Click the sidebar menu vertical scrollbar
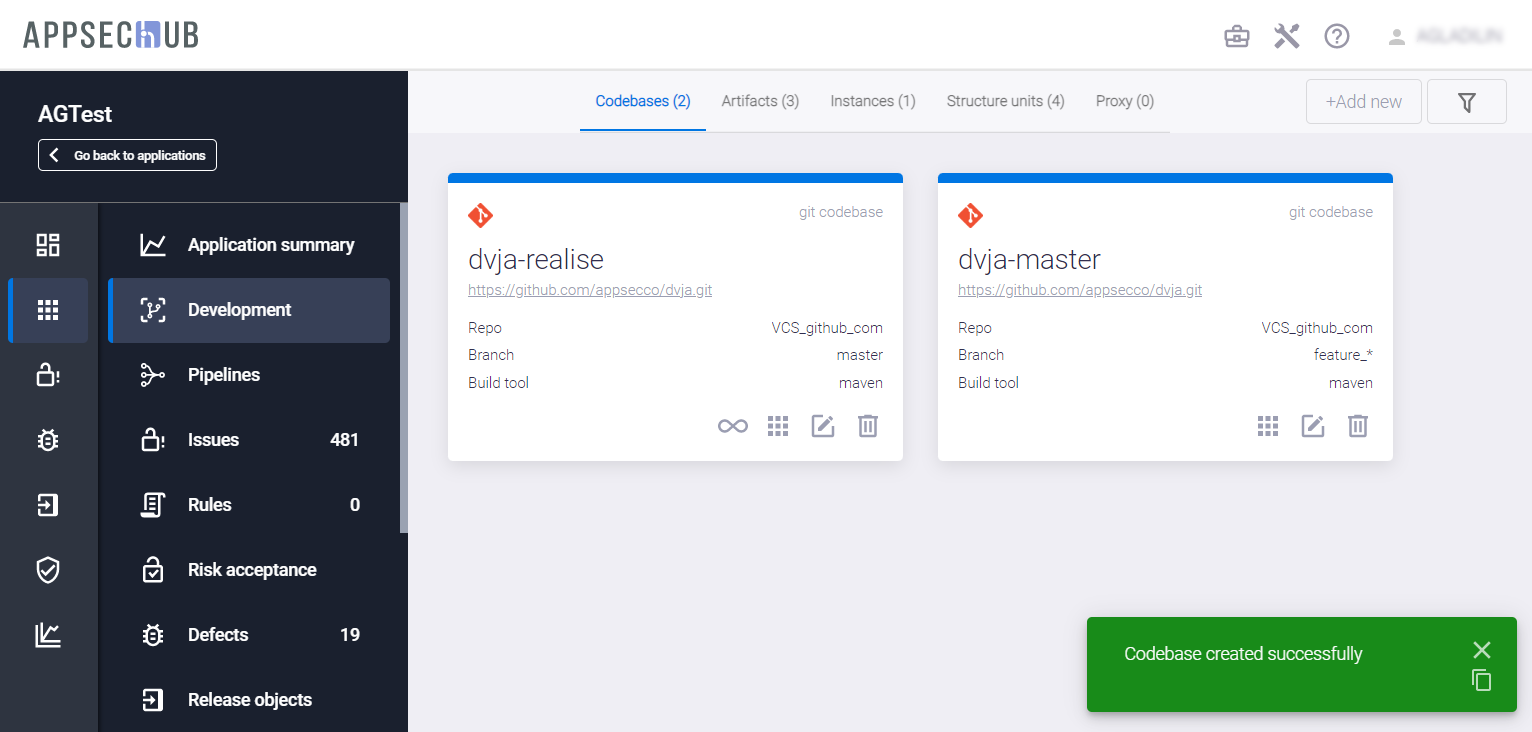 click(x=404, y=368)
